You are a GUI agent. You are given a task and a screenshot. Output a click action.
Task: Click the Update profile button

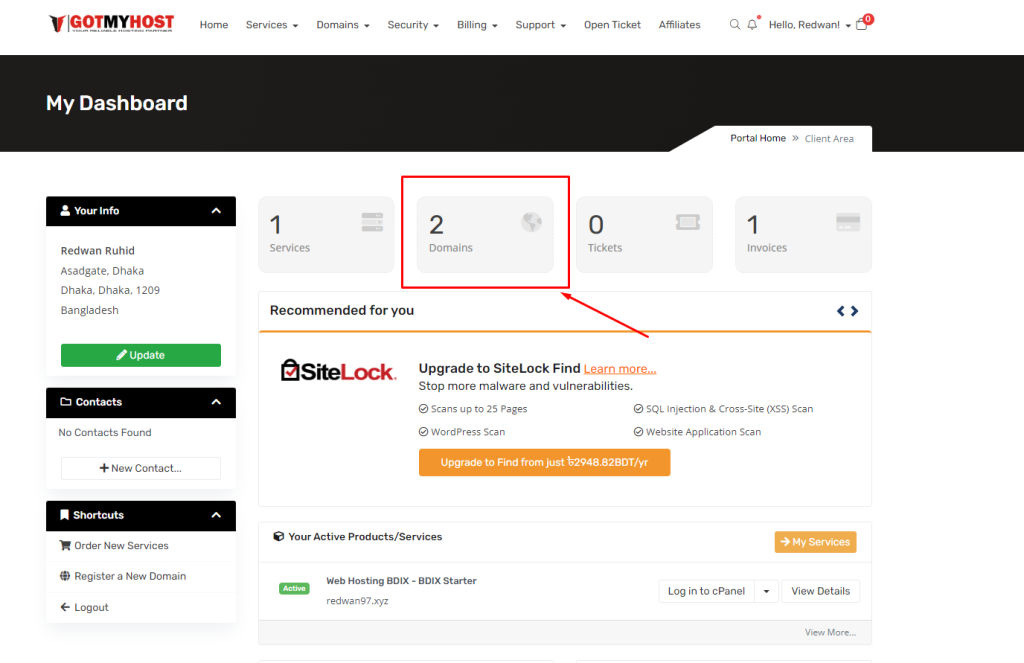[x=140, y=355]
